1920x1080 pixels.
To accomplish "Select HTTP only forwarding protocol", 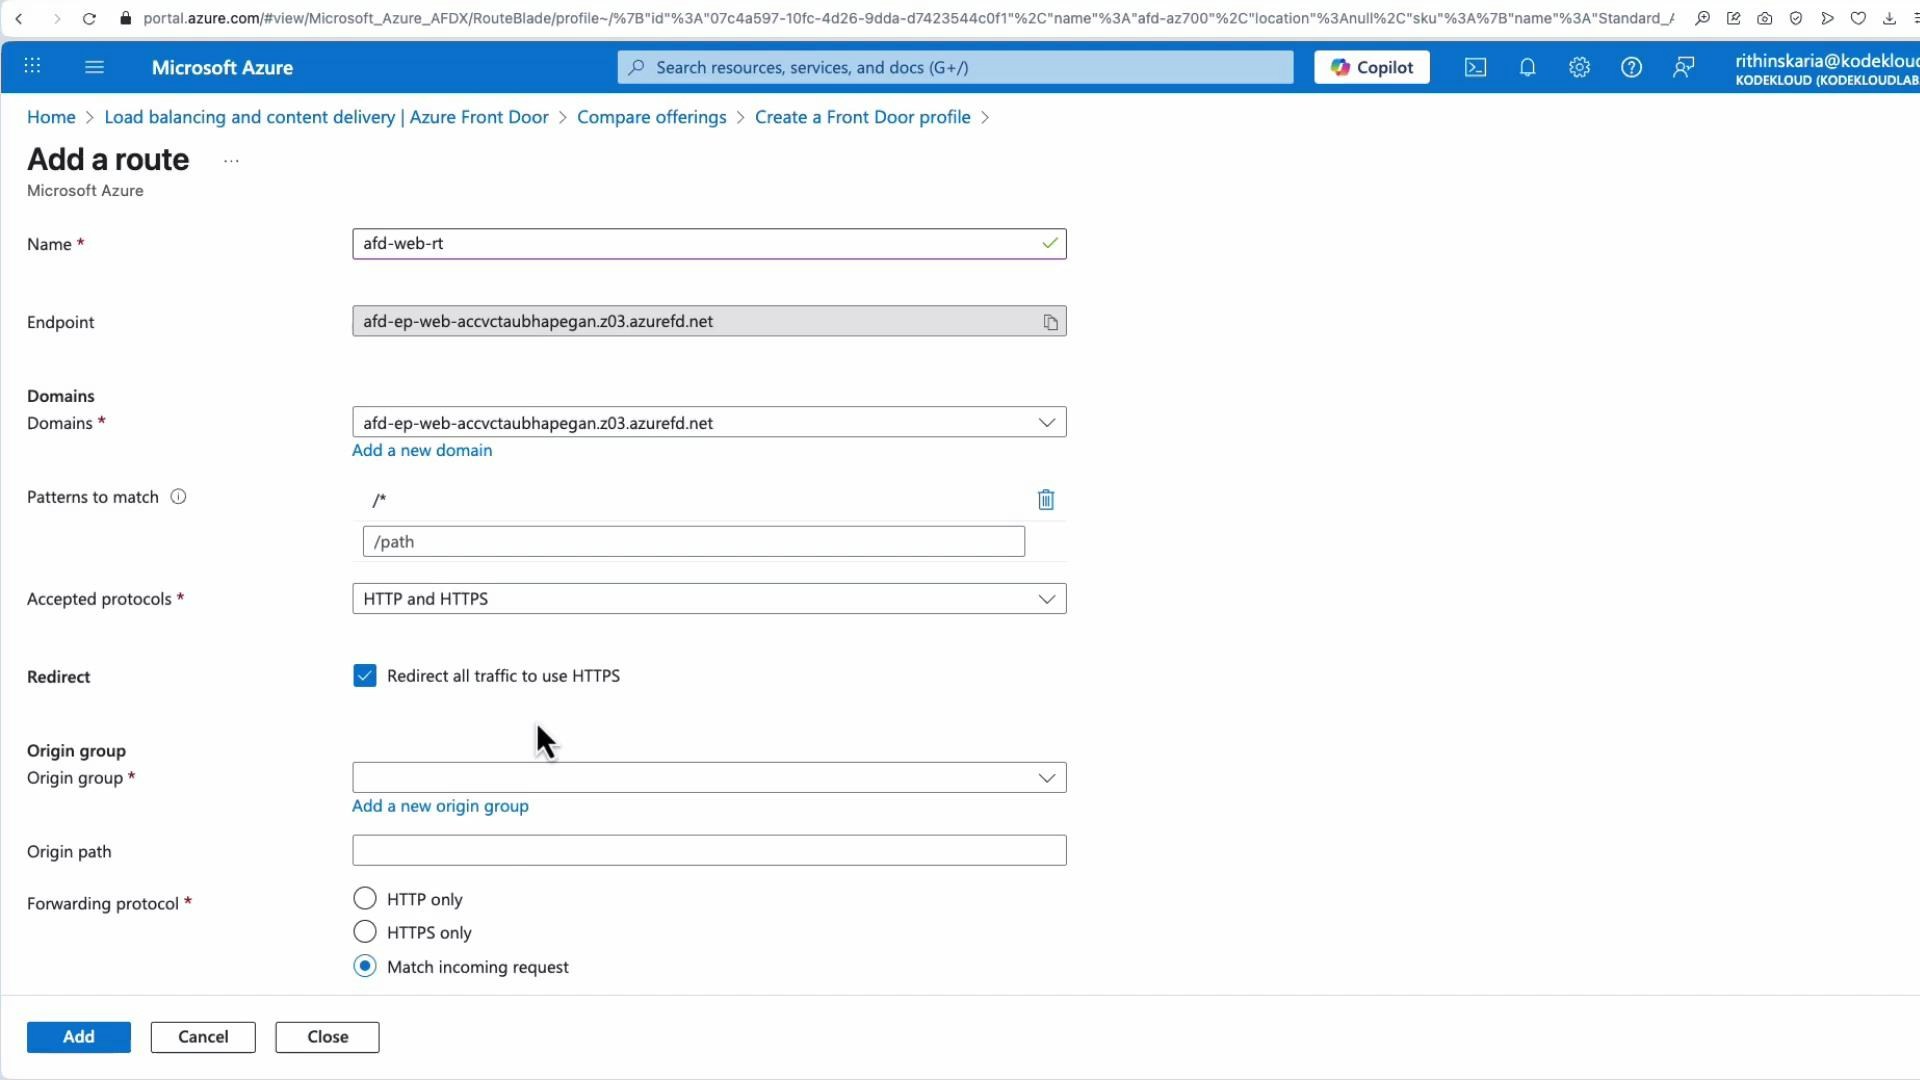I will 365,897.
